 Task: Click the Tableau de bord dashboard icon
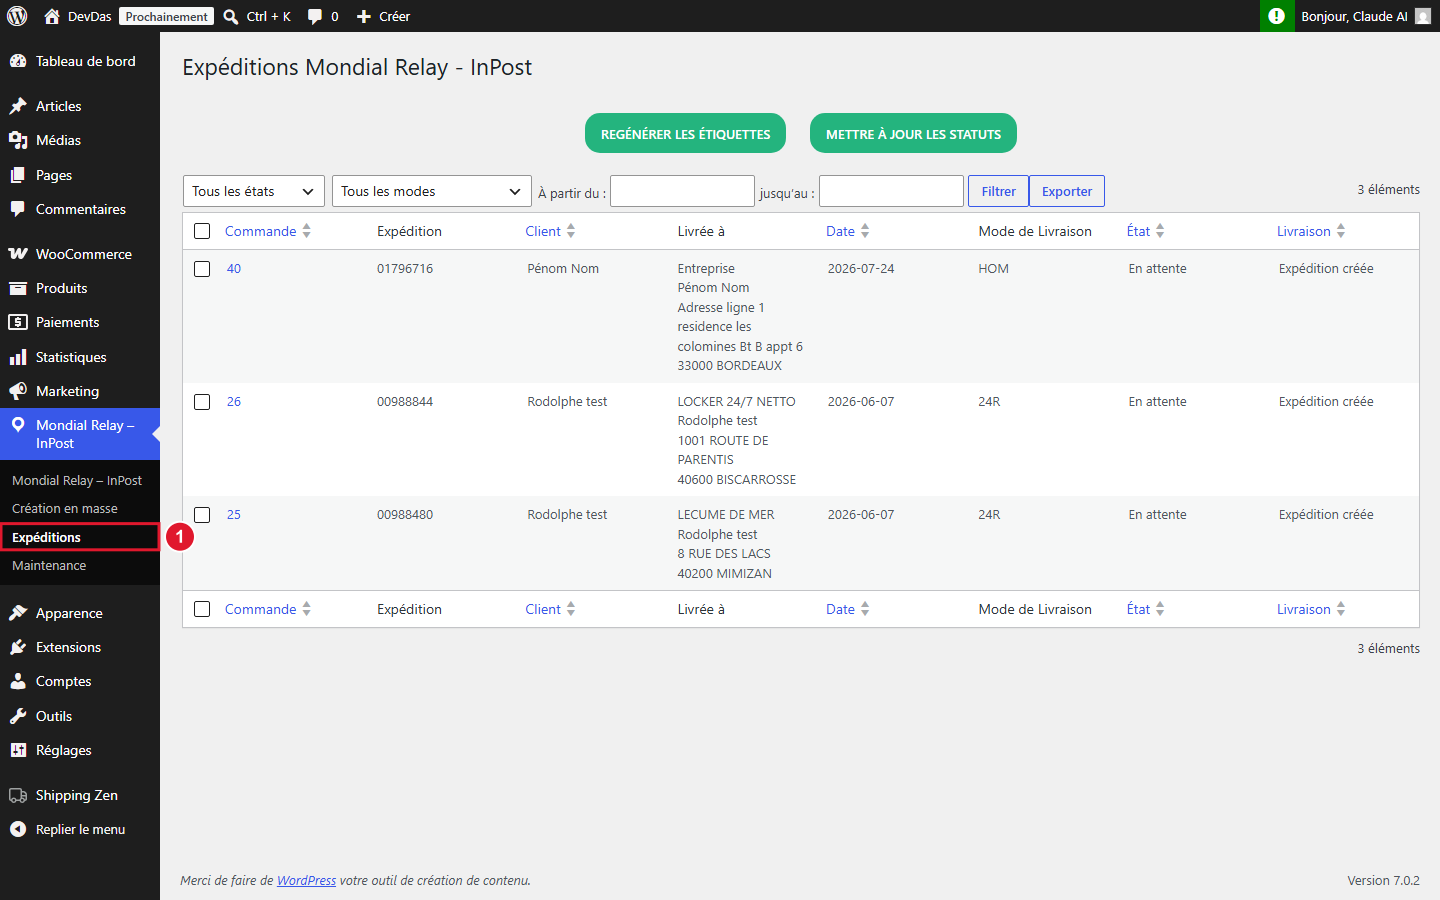(18, 61)
